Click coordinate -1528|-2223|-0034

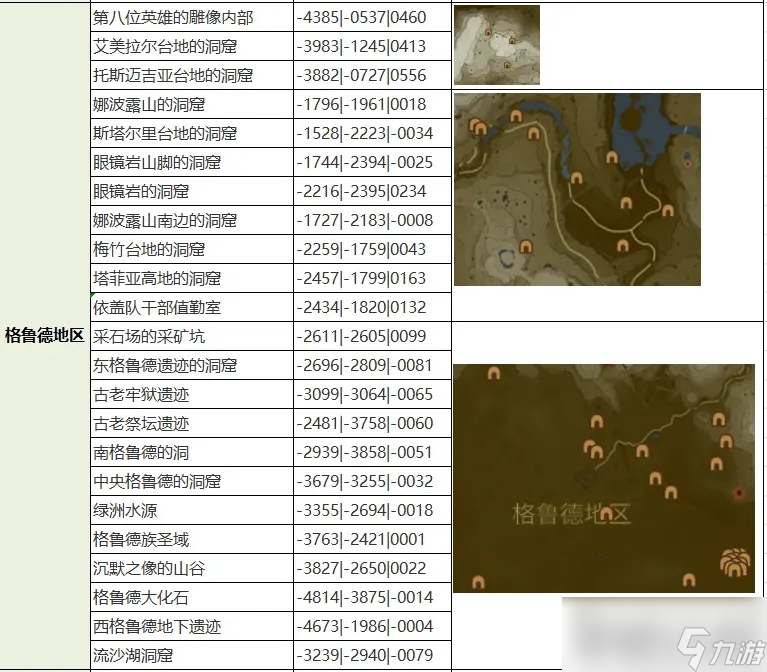[364, 134]
